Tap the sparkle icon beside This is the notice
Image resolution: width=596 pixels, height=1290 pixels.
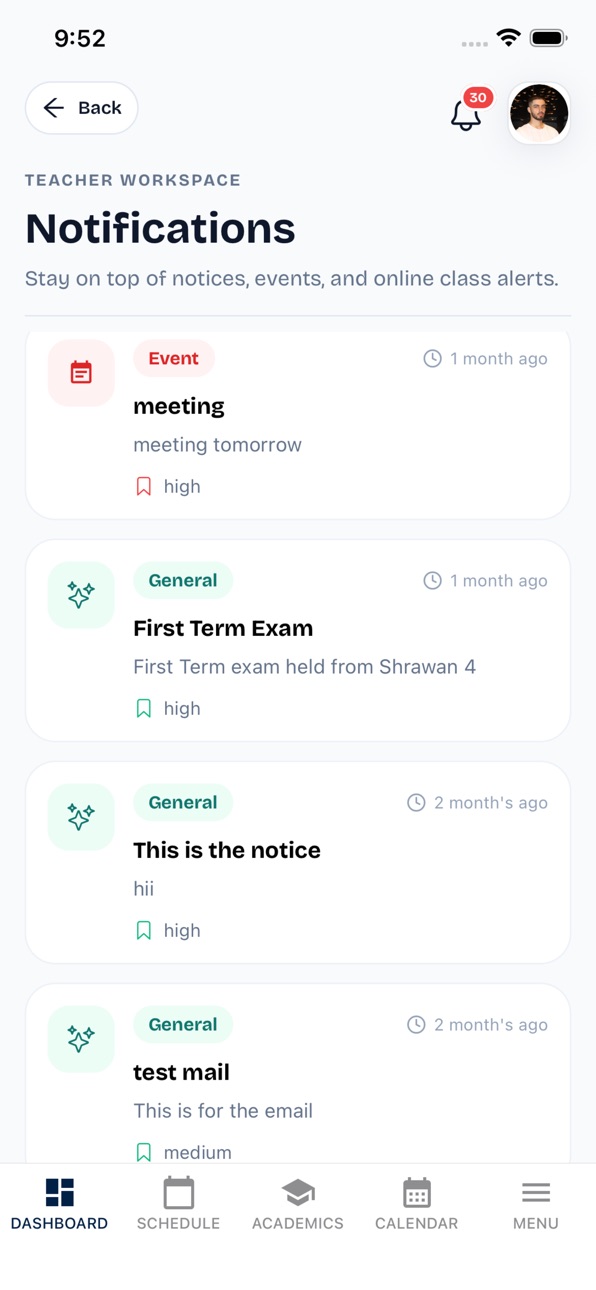81,817
